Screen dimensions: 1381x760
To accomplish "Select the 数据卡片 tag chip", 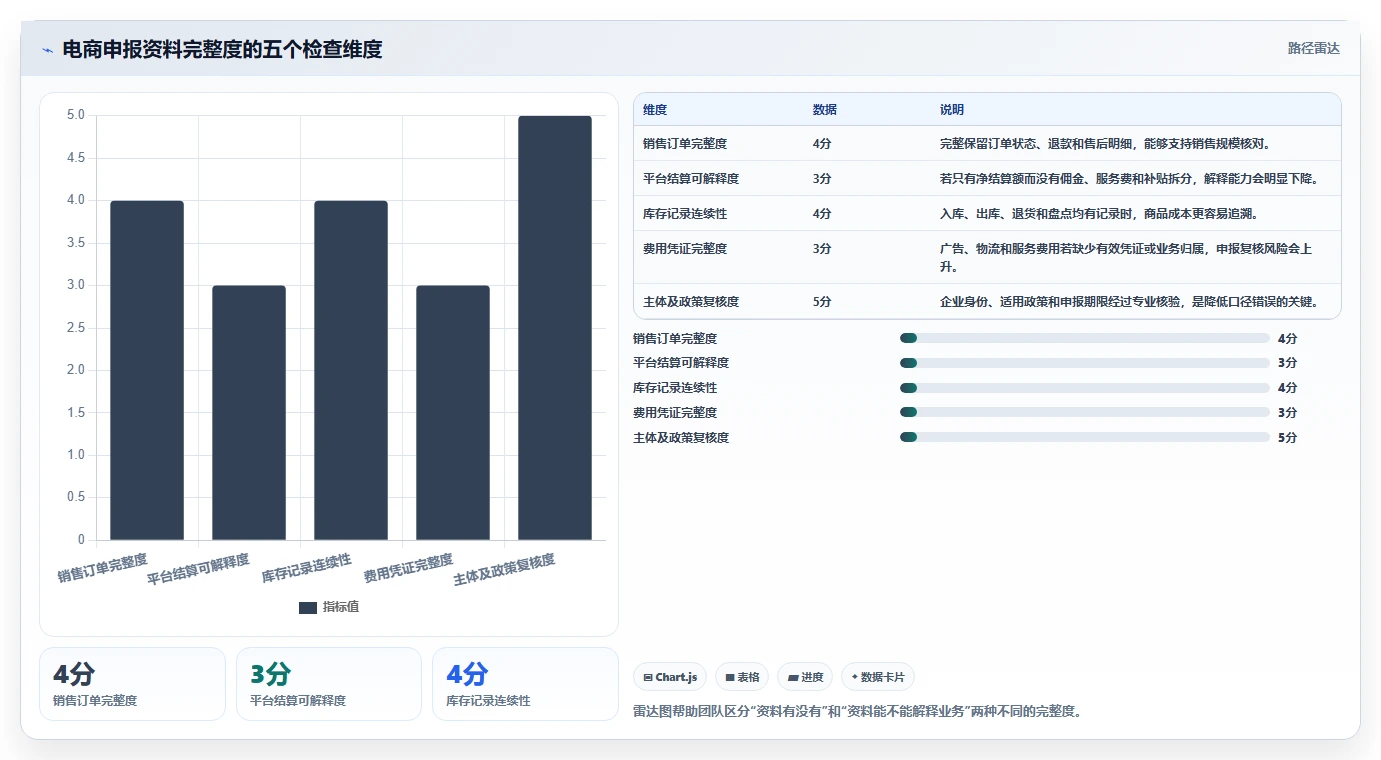I will [x=878, y=677].
